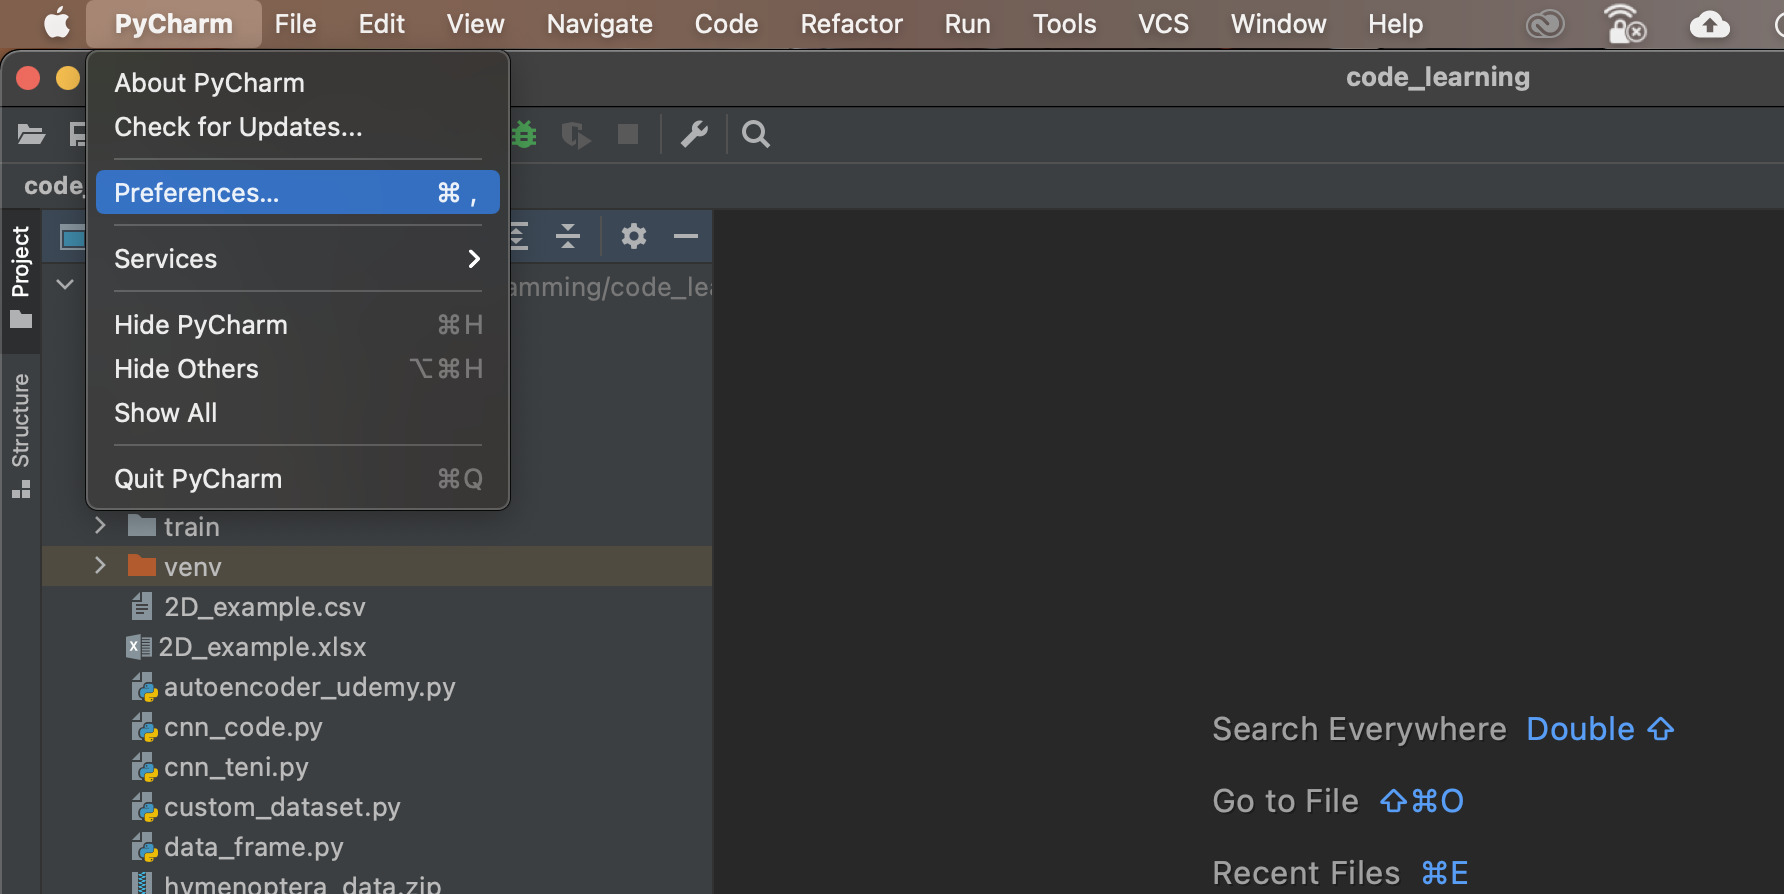
Task: Click the Search Everywhere magnifier icon
Action: (756, 134)
